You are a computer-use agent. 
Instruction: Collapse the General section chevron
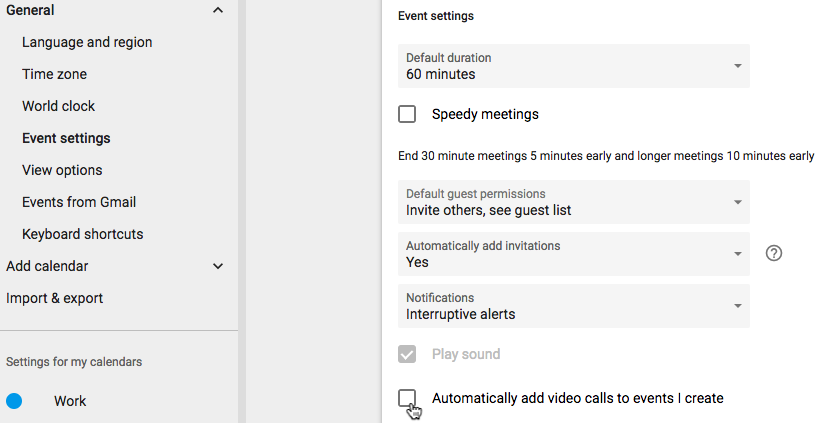[218, 10]
